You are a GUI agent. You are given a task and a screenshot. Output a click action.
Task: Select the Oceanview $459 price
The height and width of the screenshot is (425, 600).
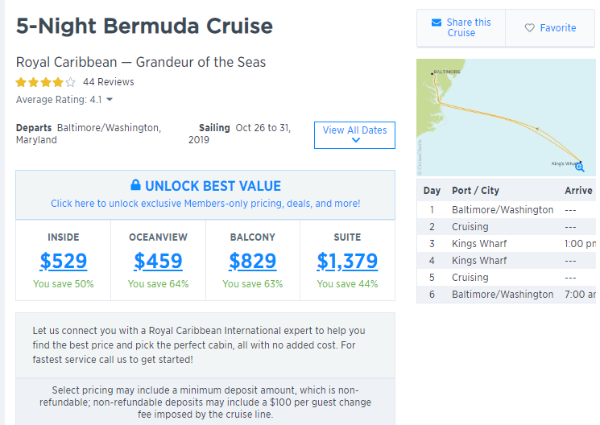coord(158,261)
